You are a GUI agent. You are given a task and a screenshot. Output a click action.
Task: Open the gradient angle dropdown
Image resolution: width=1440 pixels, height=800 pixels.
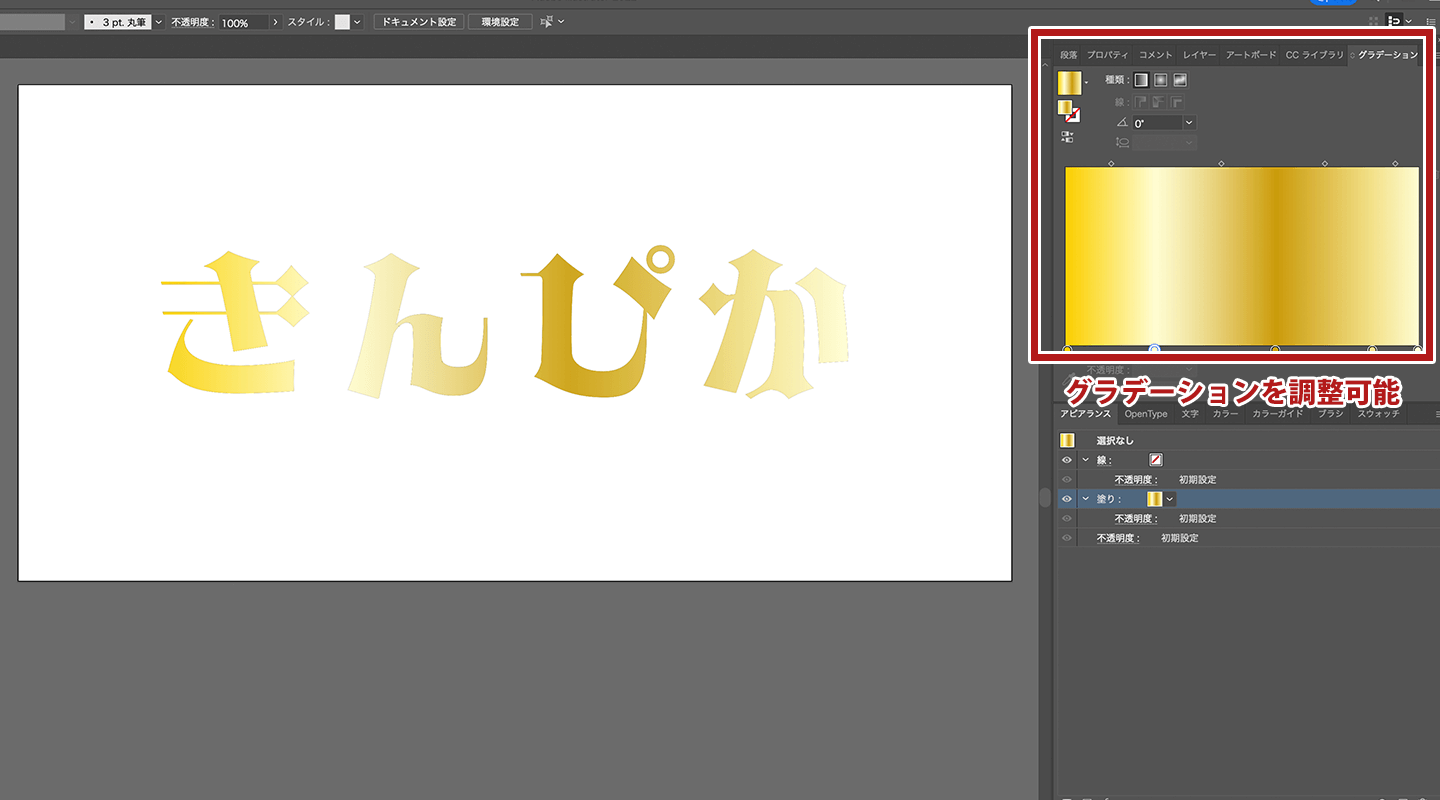[1189, 123]
